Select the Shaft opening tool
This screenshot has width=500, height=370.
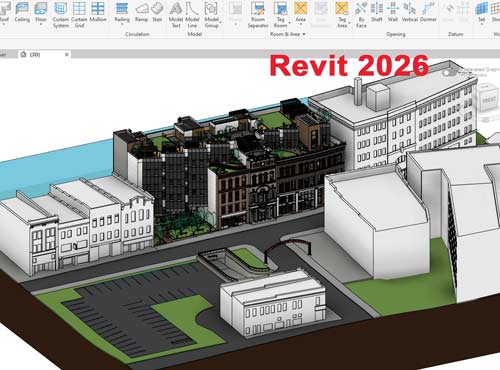(x=377, y=12)
